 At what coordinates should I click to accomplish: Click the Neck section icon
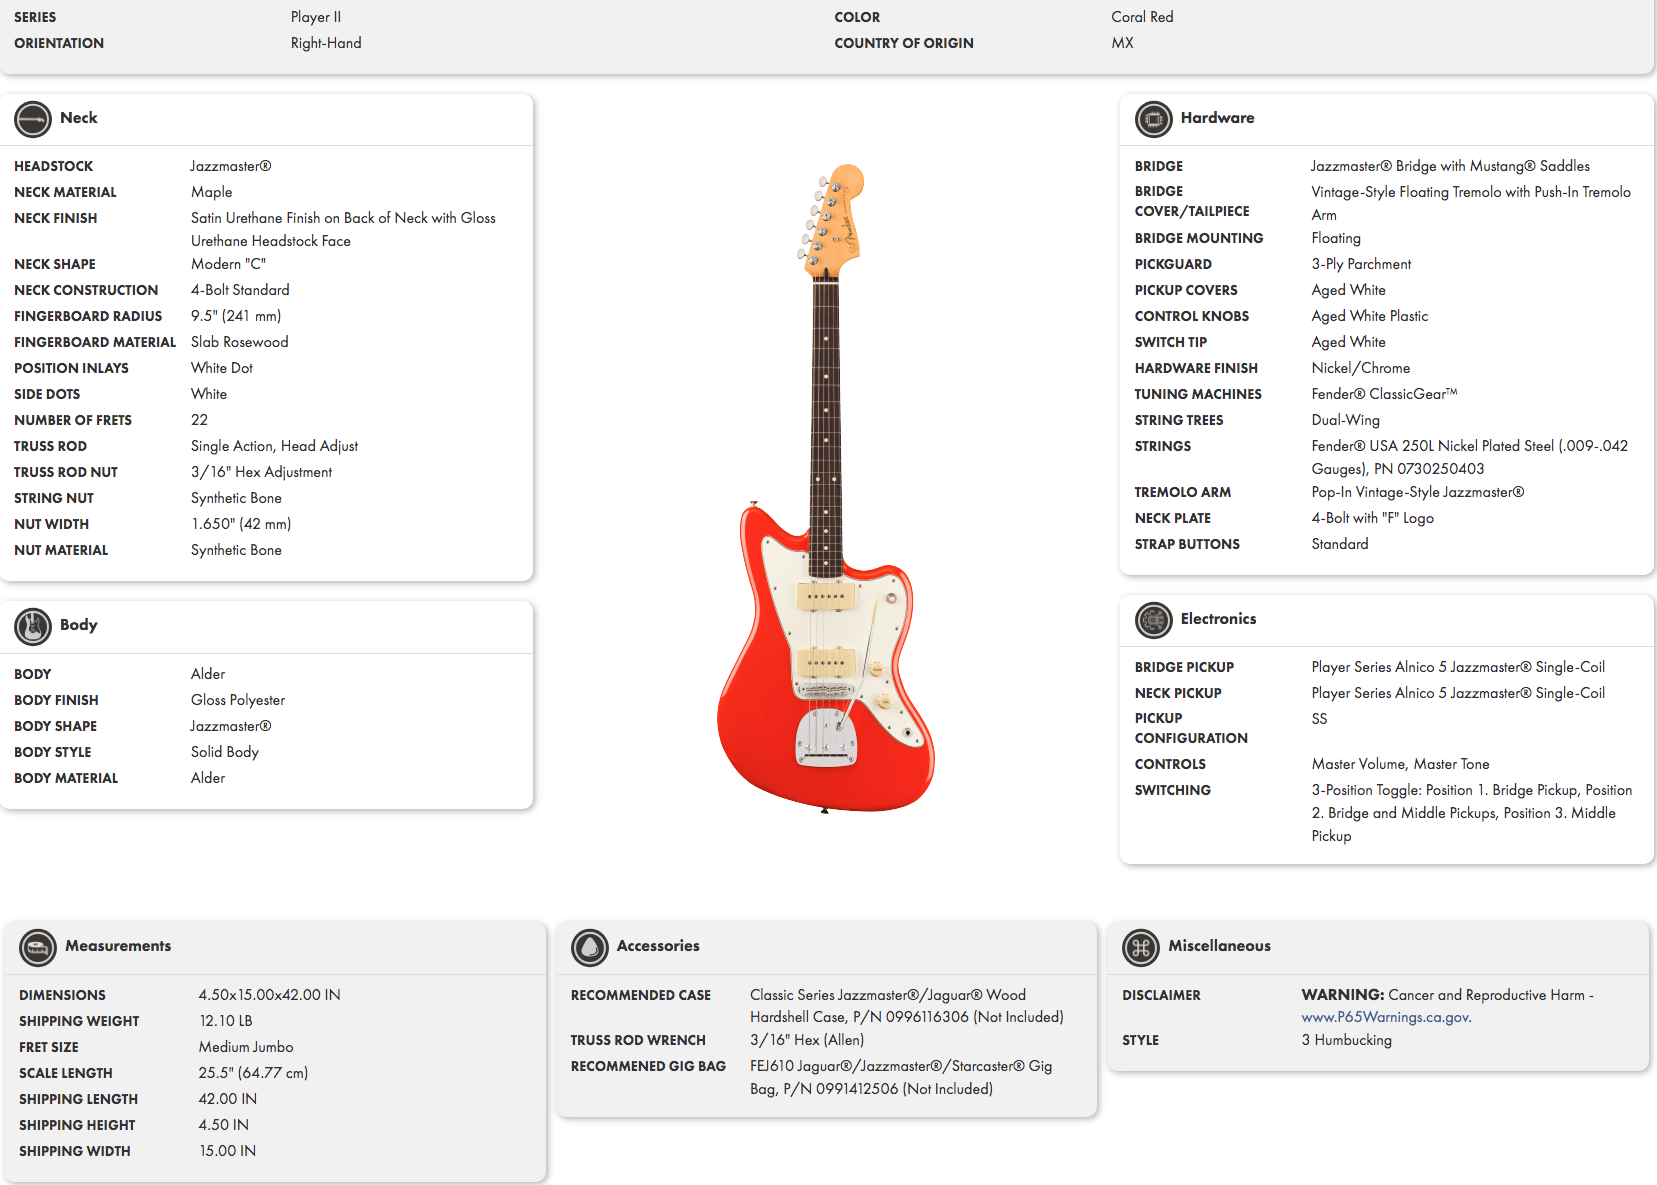(33, 120)
